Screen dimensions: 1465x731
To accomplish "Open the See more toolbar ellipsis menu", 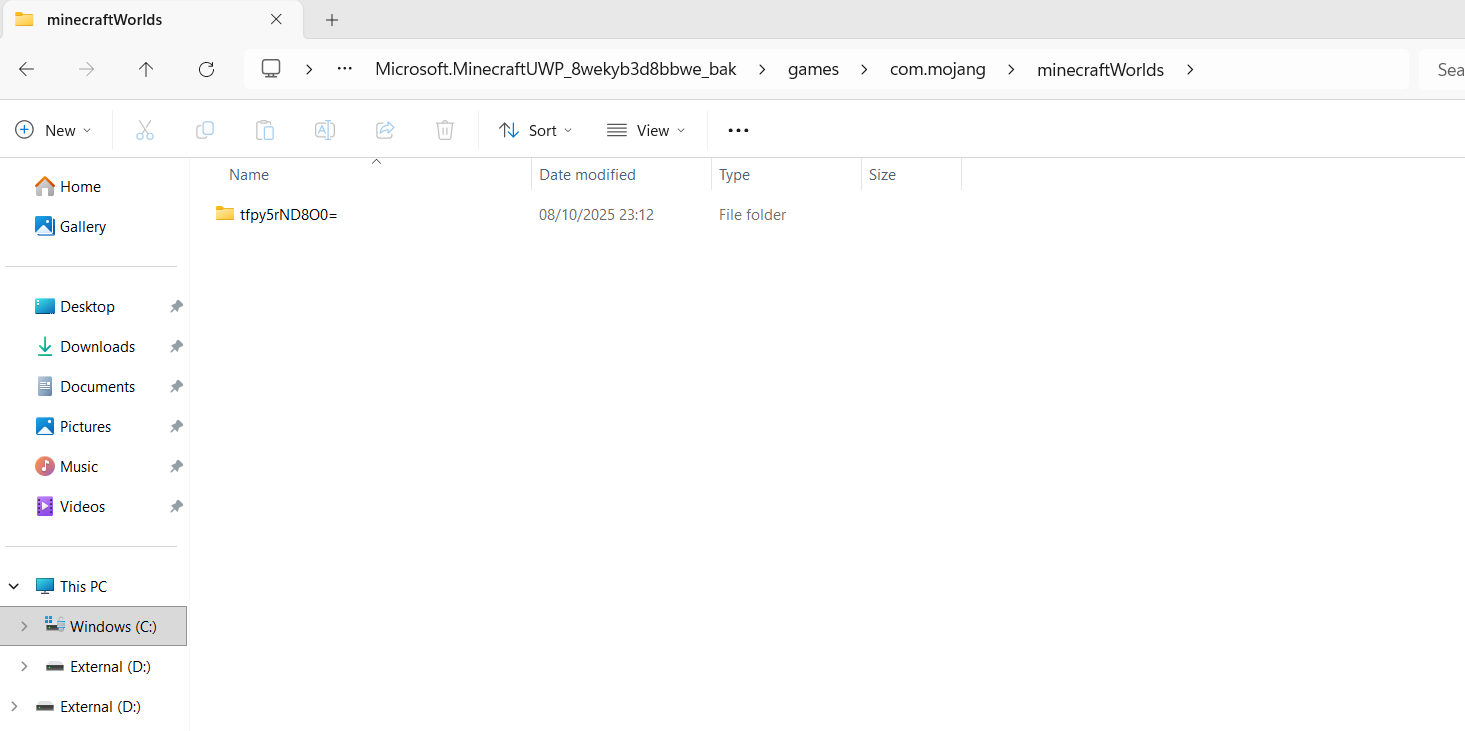I will 738,130.
